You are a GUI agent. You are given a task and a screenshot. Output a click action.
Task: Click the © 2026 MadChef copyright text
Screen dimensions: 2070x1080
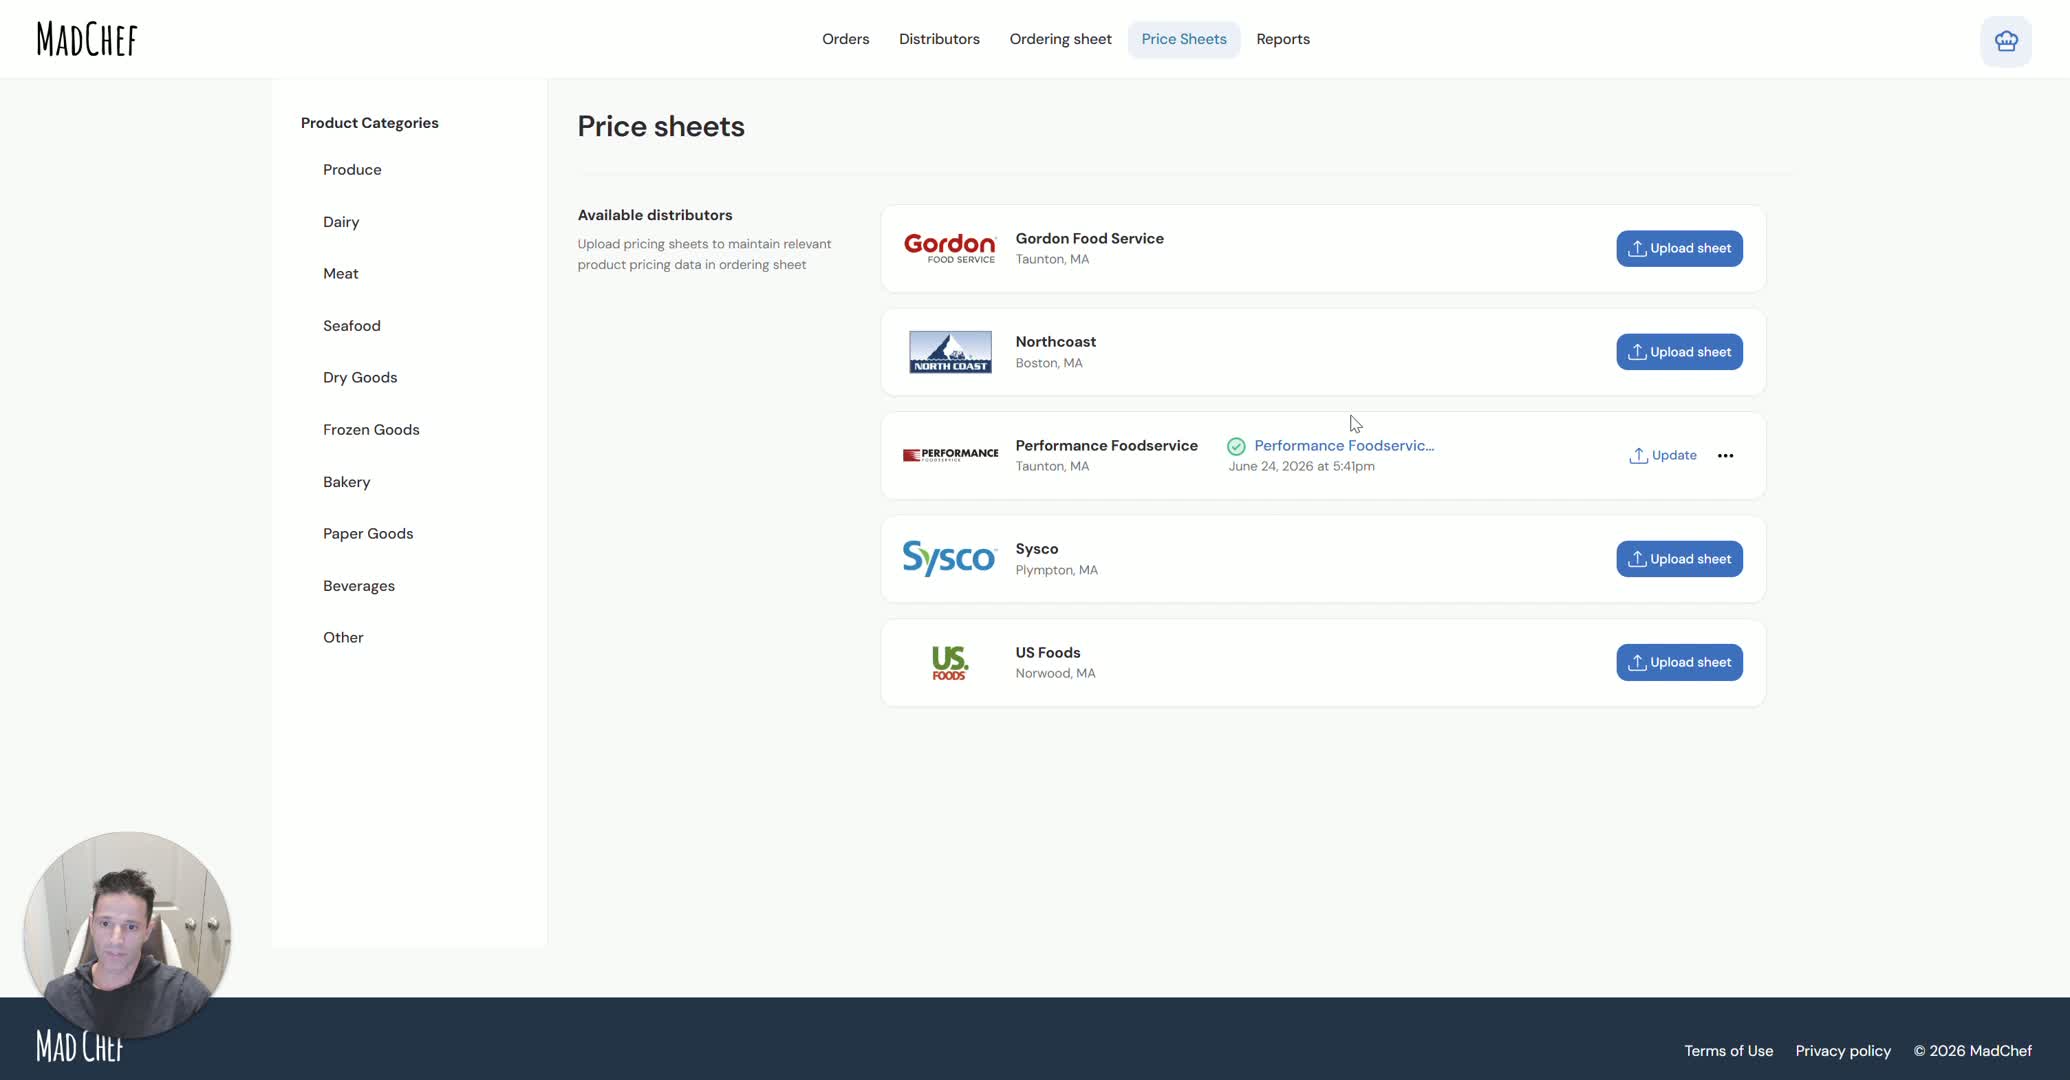point(1972,1051)
